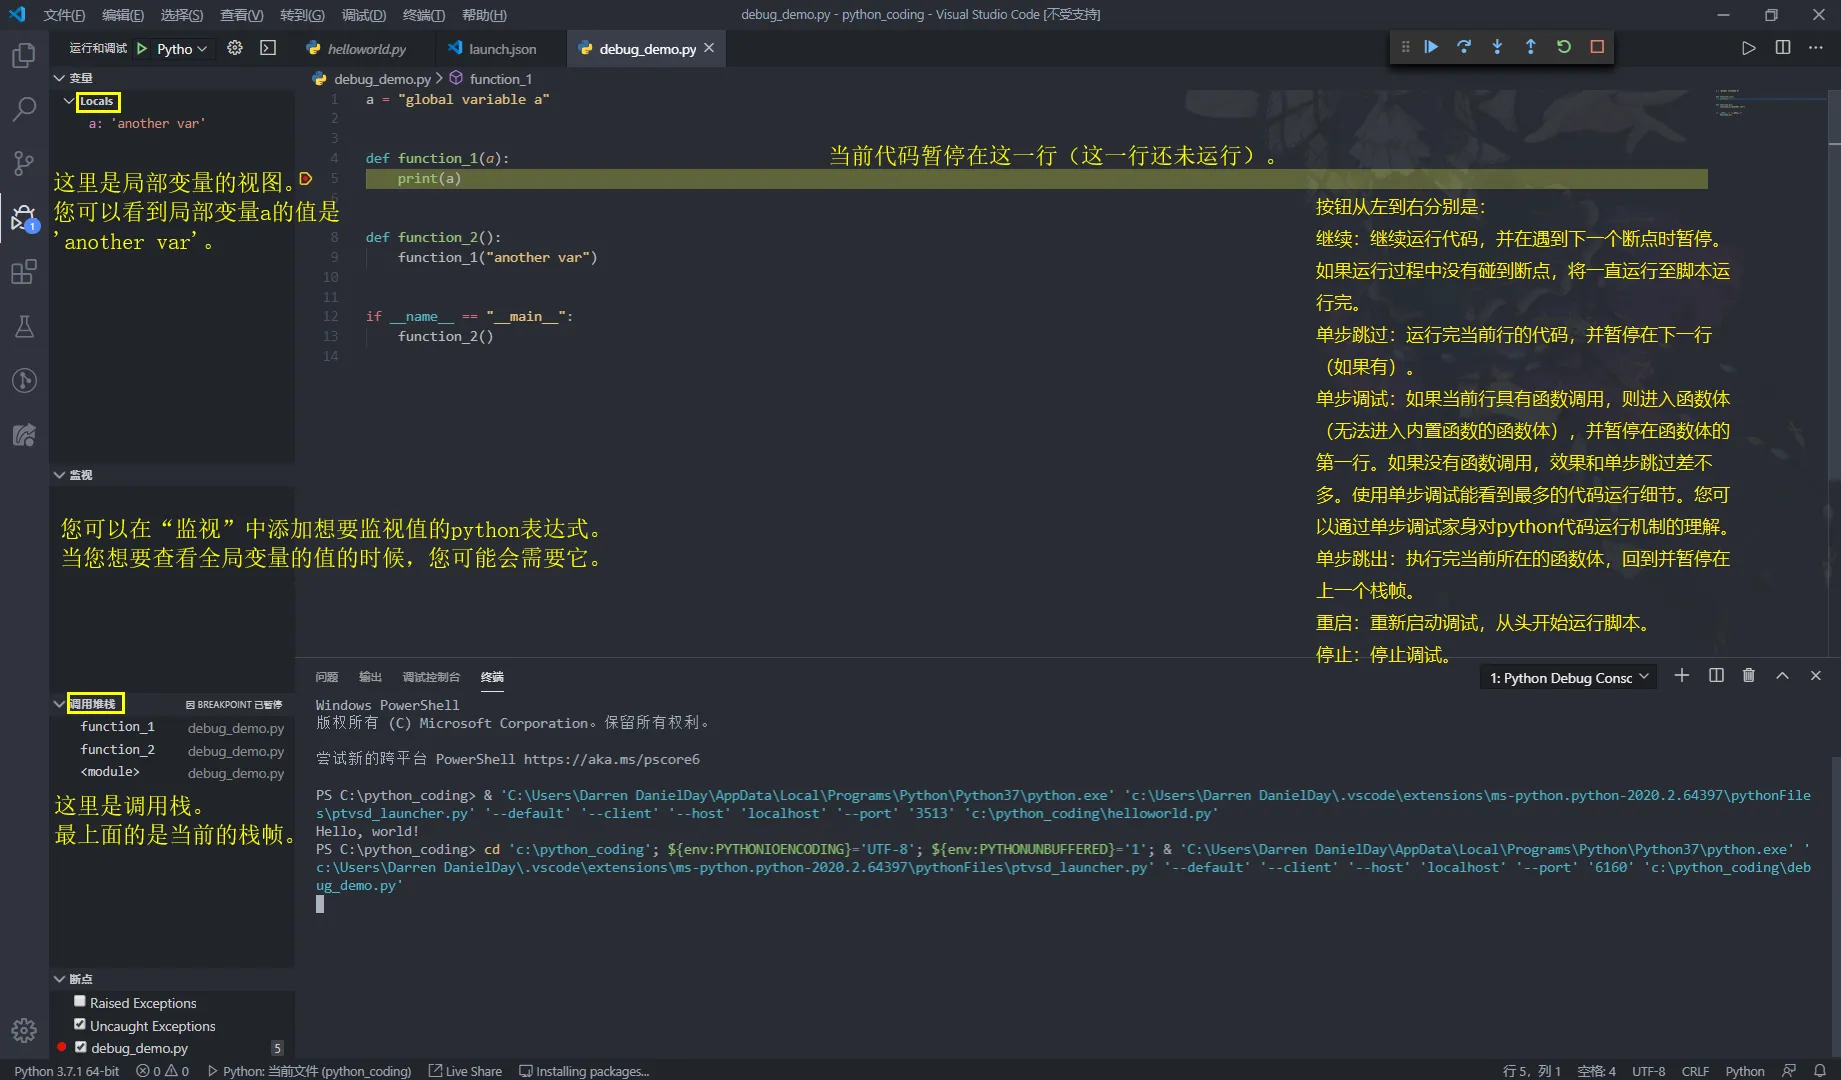Run Python file using the editor play icon
Viewport: 1841px width, 1080px height.
tap(1749, 48)
